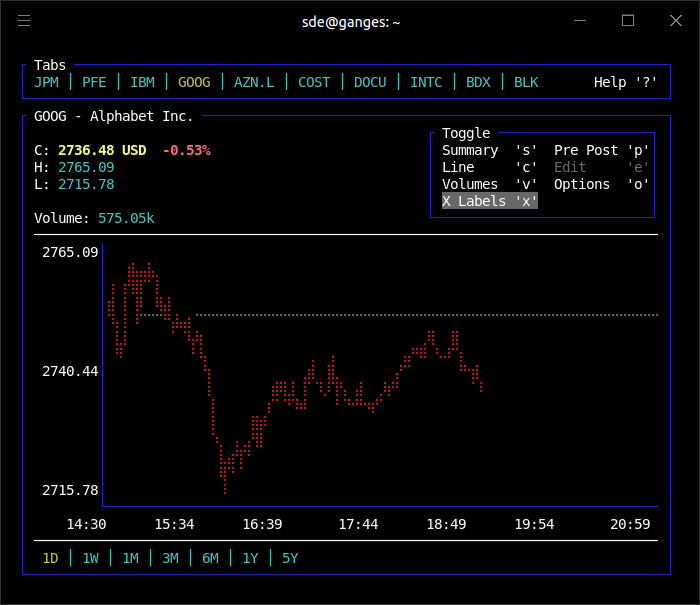
Task: Switch to the IBM tab
Action: 142,83
